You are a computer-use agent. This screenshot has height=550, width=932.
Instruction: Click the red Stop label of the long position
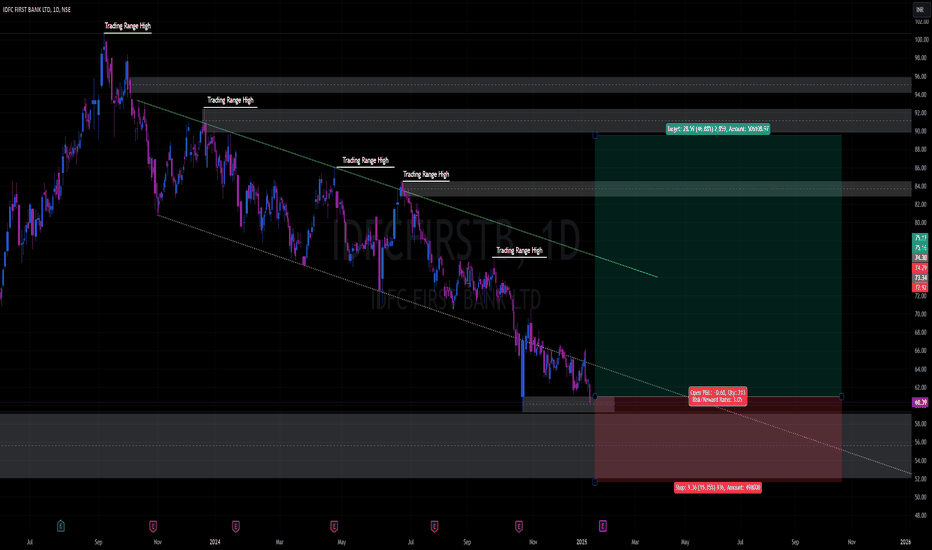[718, 488]
